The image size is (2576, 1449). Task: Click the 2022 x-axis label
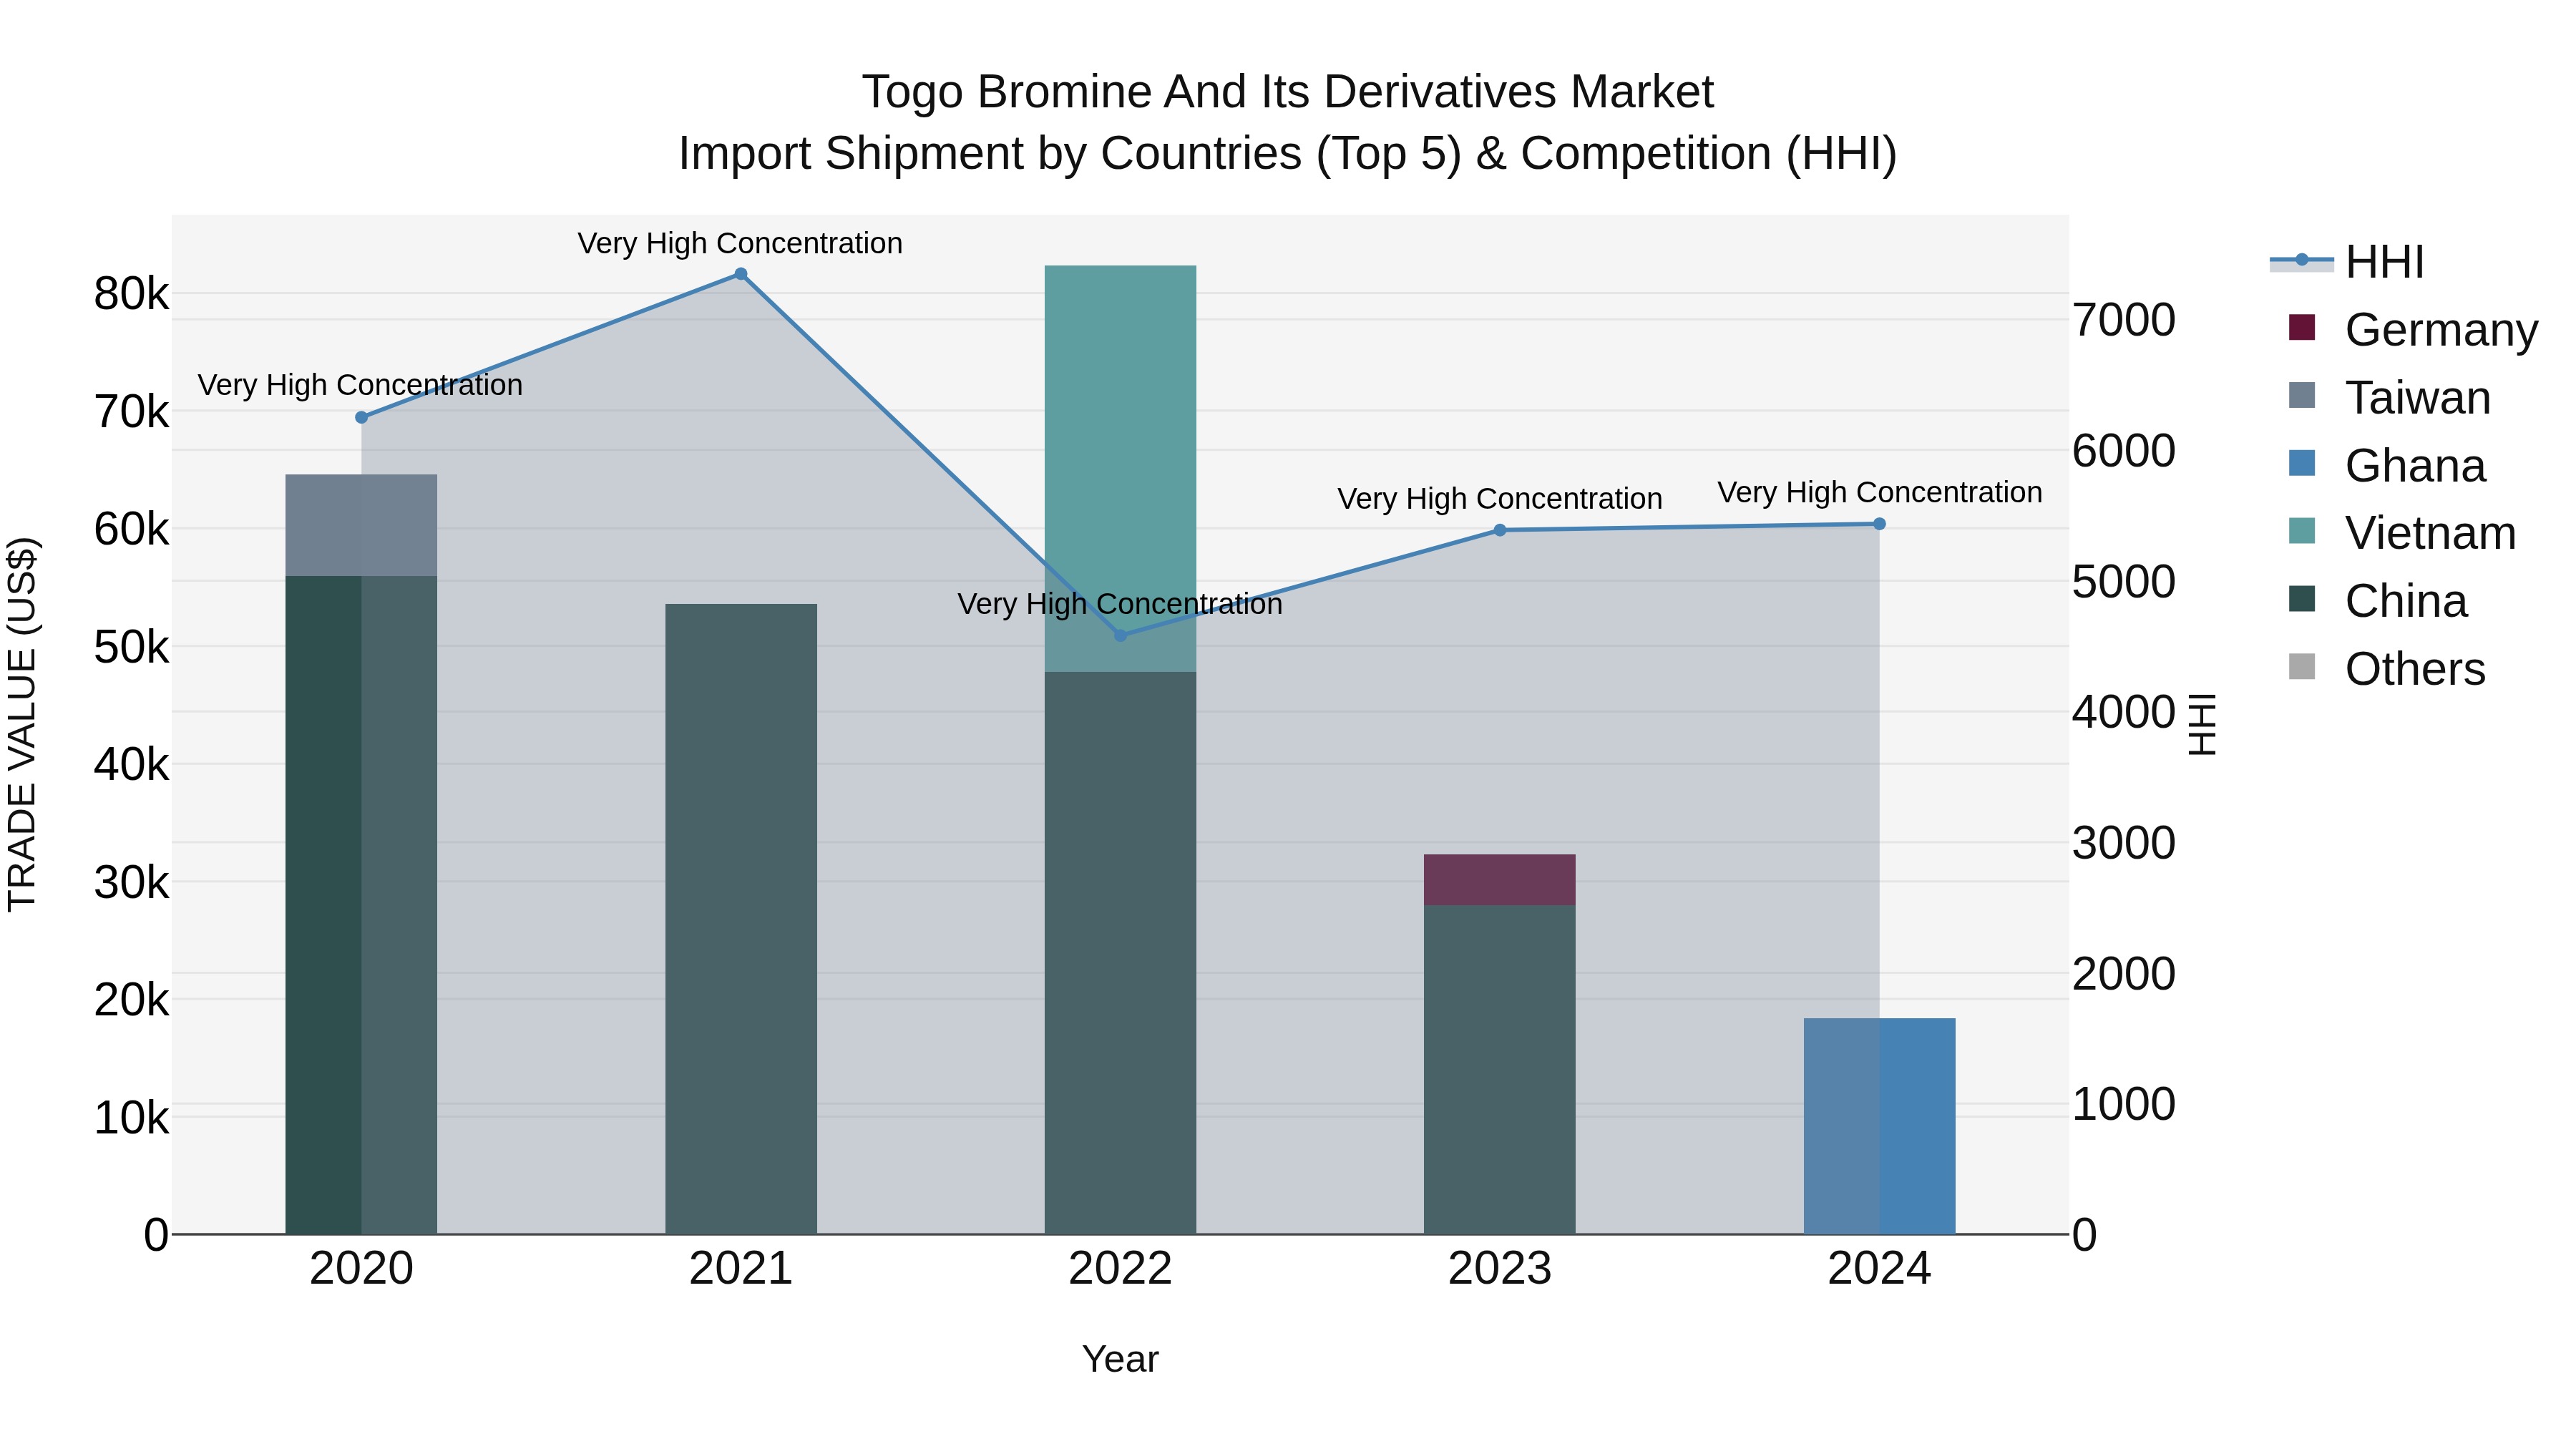click(1120, 1269)
